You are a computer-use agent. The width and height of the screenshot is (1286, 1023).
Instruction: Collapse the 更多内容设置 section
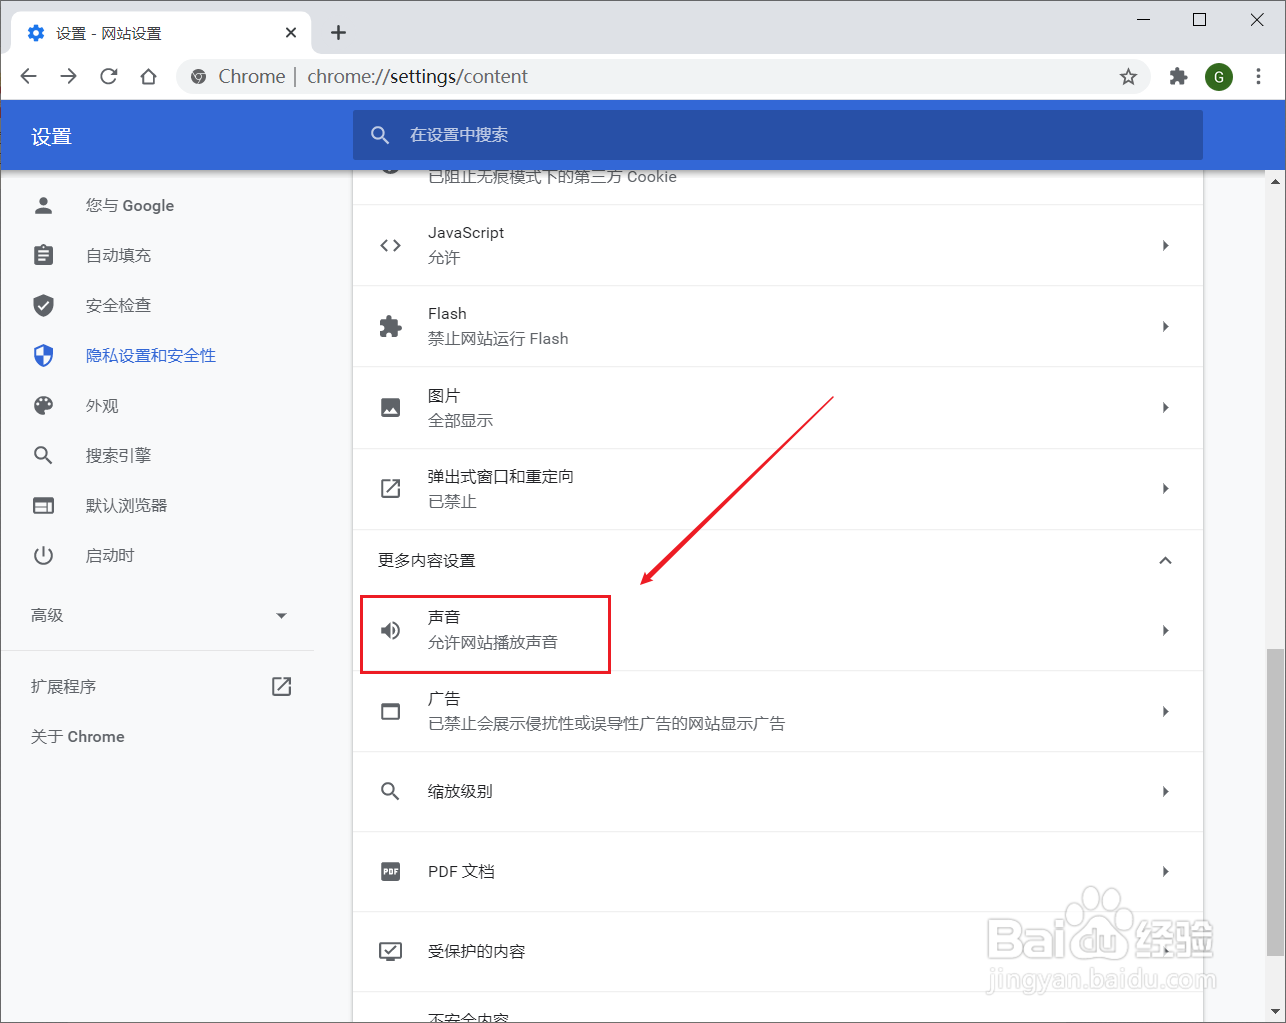point(1165,561)
